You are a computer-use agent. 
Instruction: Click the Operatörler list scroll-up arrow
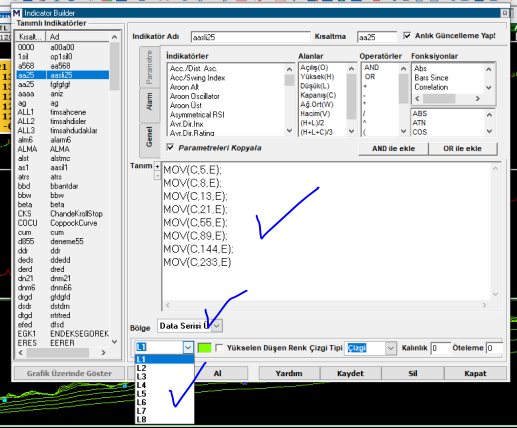click(x=403, y=69)
